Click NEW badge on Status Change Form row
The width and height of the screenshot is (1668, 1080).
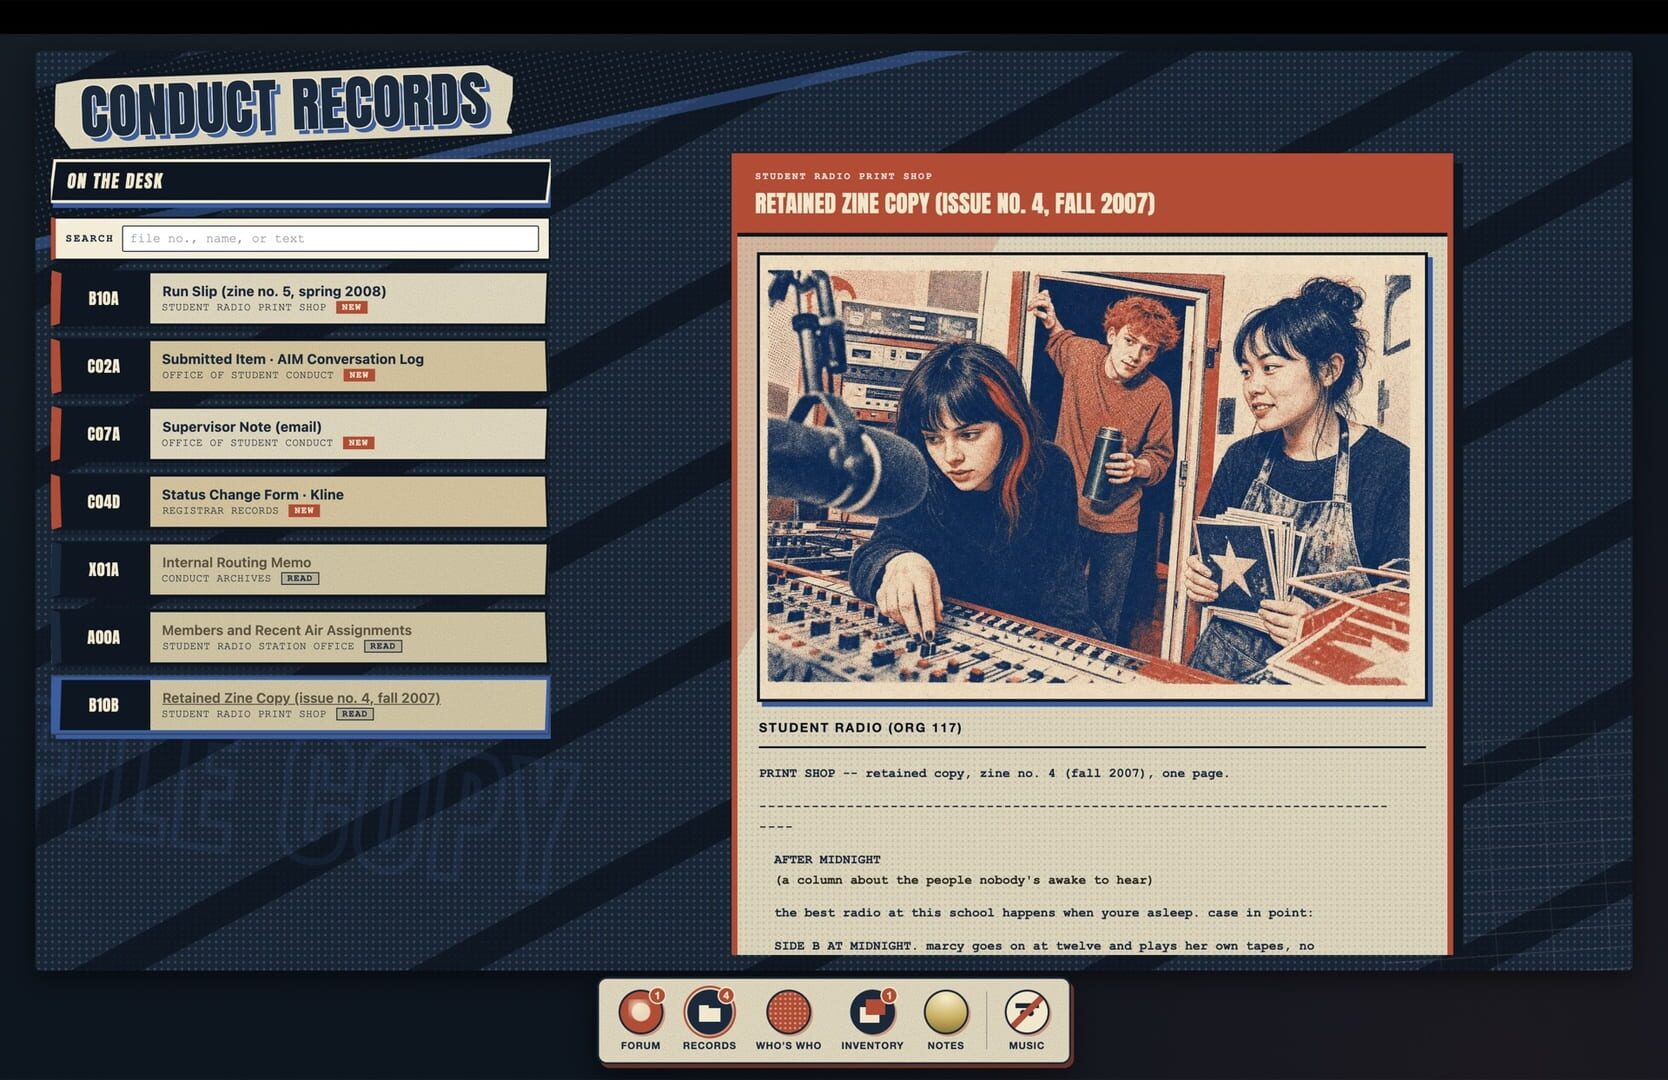pyautogui.click(x=304, y=511)
